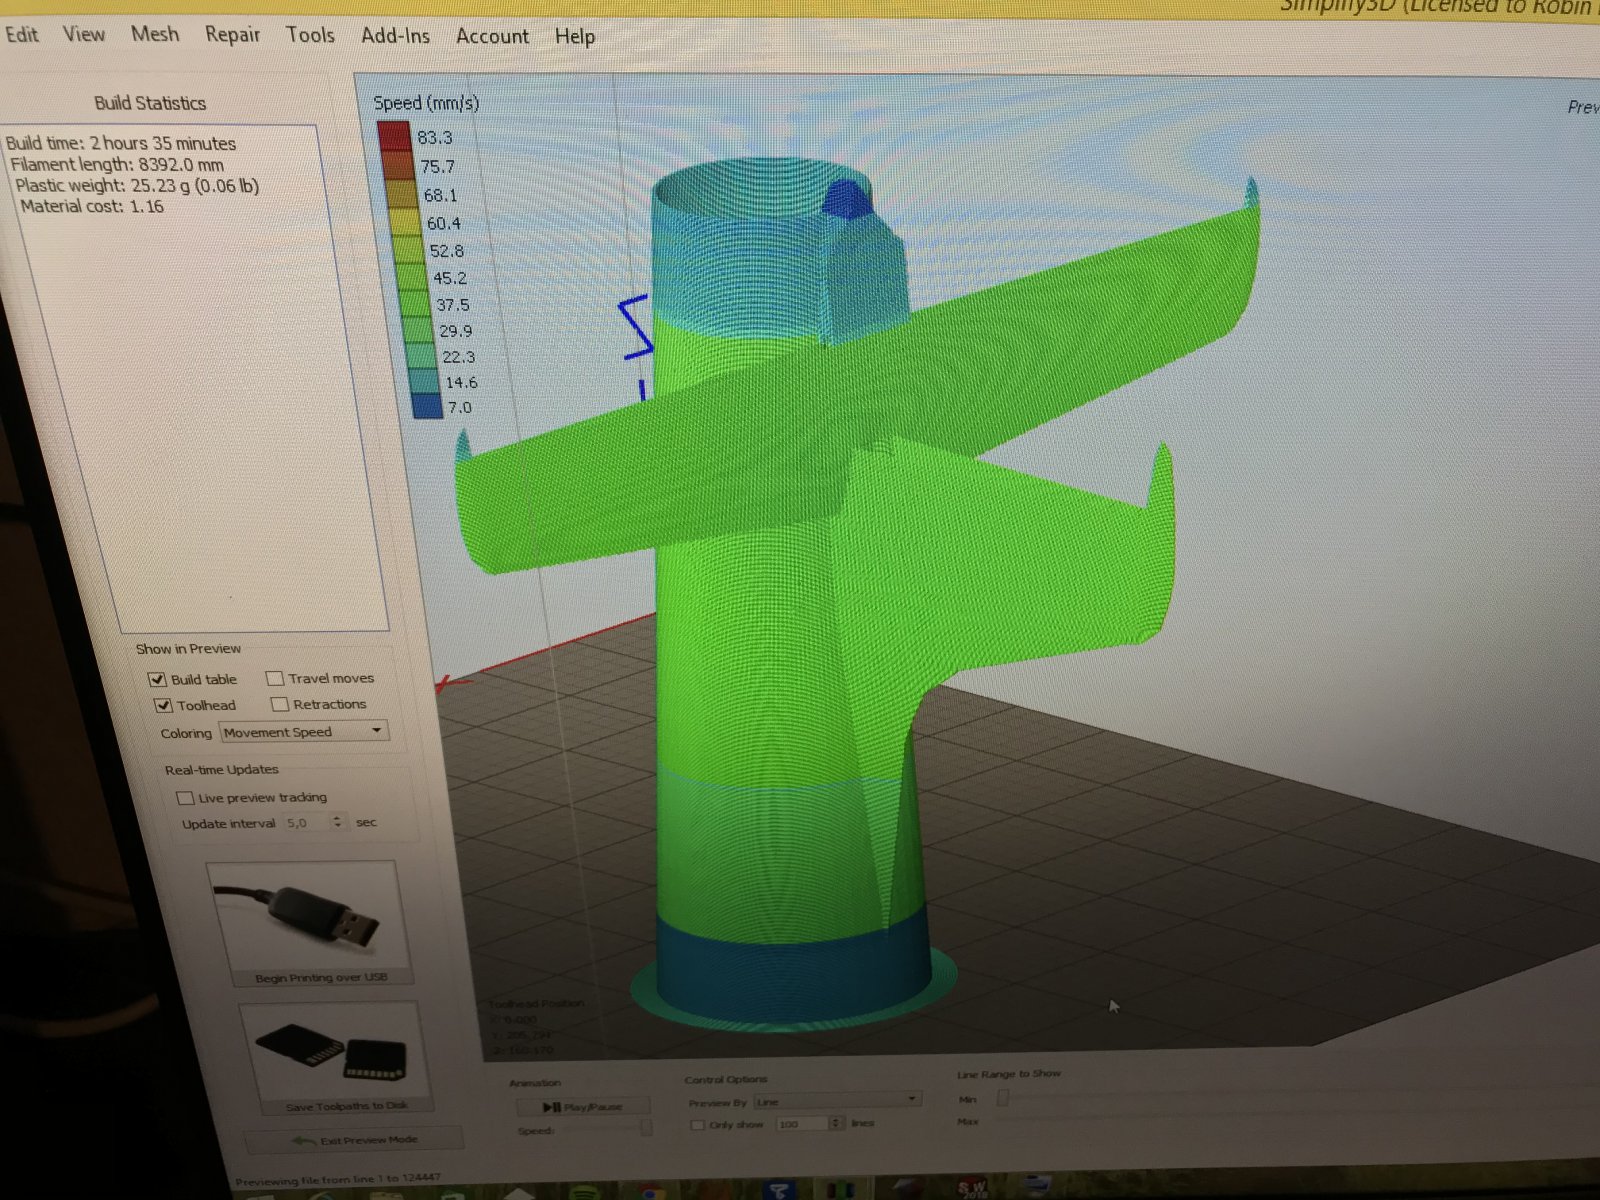
Task: Click the Material cost 1.16 text
Action: [x=92, y=206]
